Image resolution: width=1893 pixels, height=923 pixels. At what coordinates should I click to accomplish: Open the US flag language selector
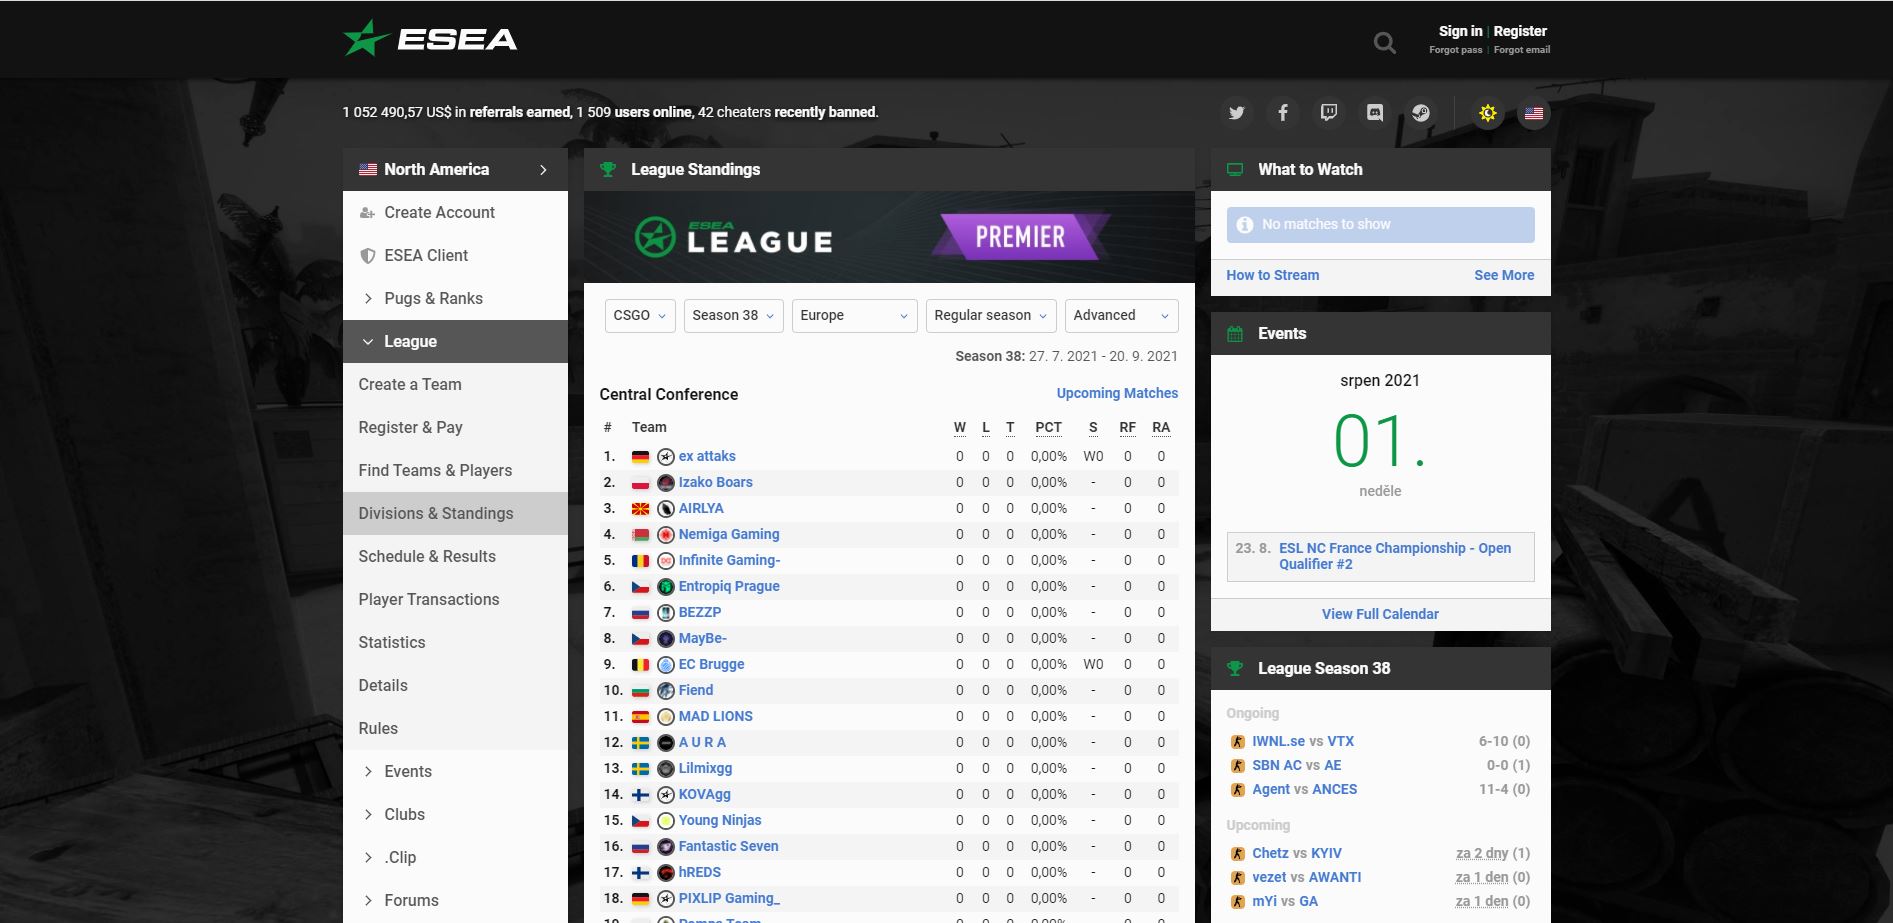pyautogui.click(x=1534, y=113)
